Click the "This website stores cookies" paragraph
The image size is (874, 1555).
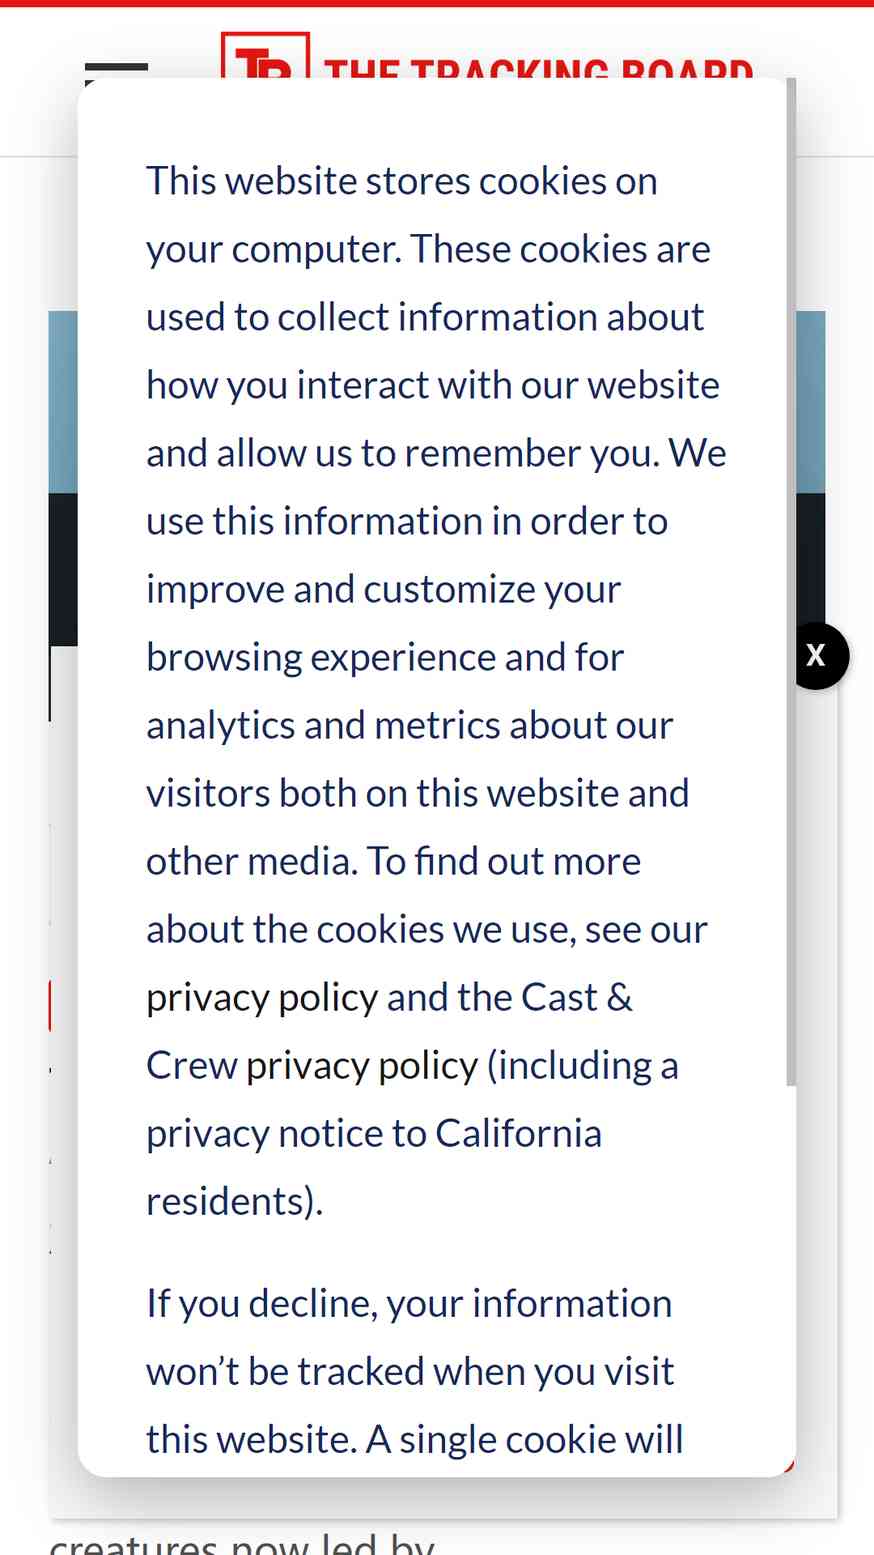436,691
